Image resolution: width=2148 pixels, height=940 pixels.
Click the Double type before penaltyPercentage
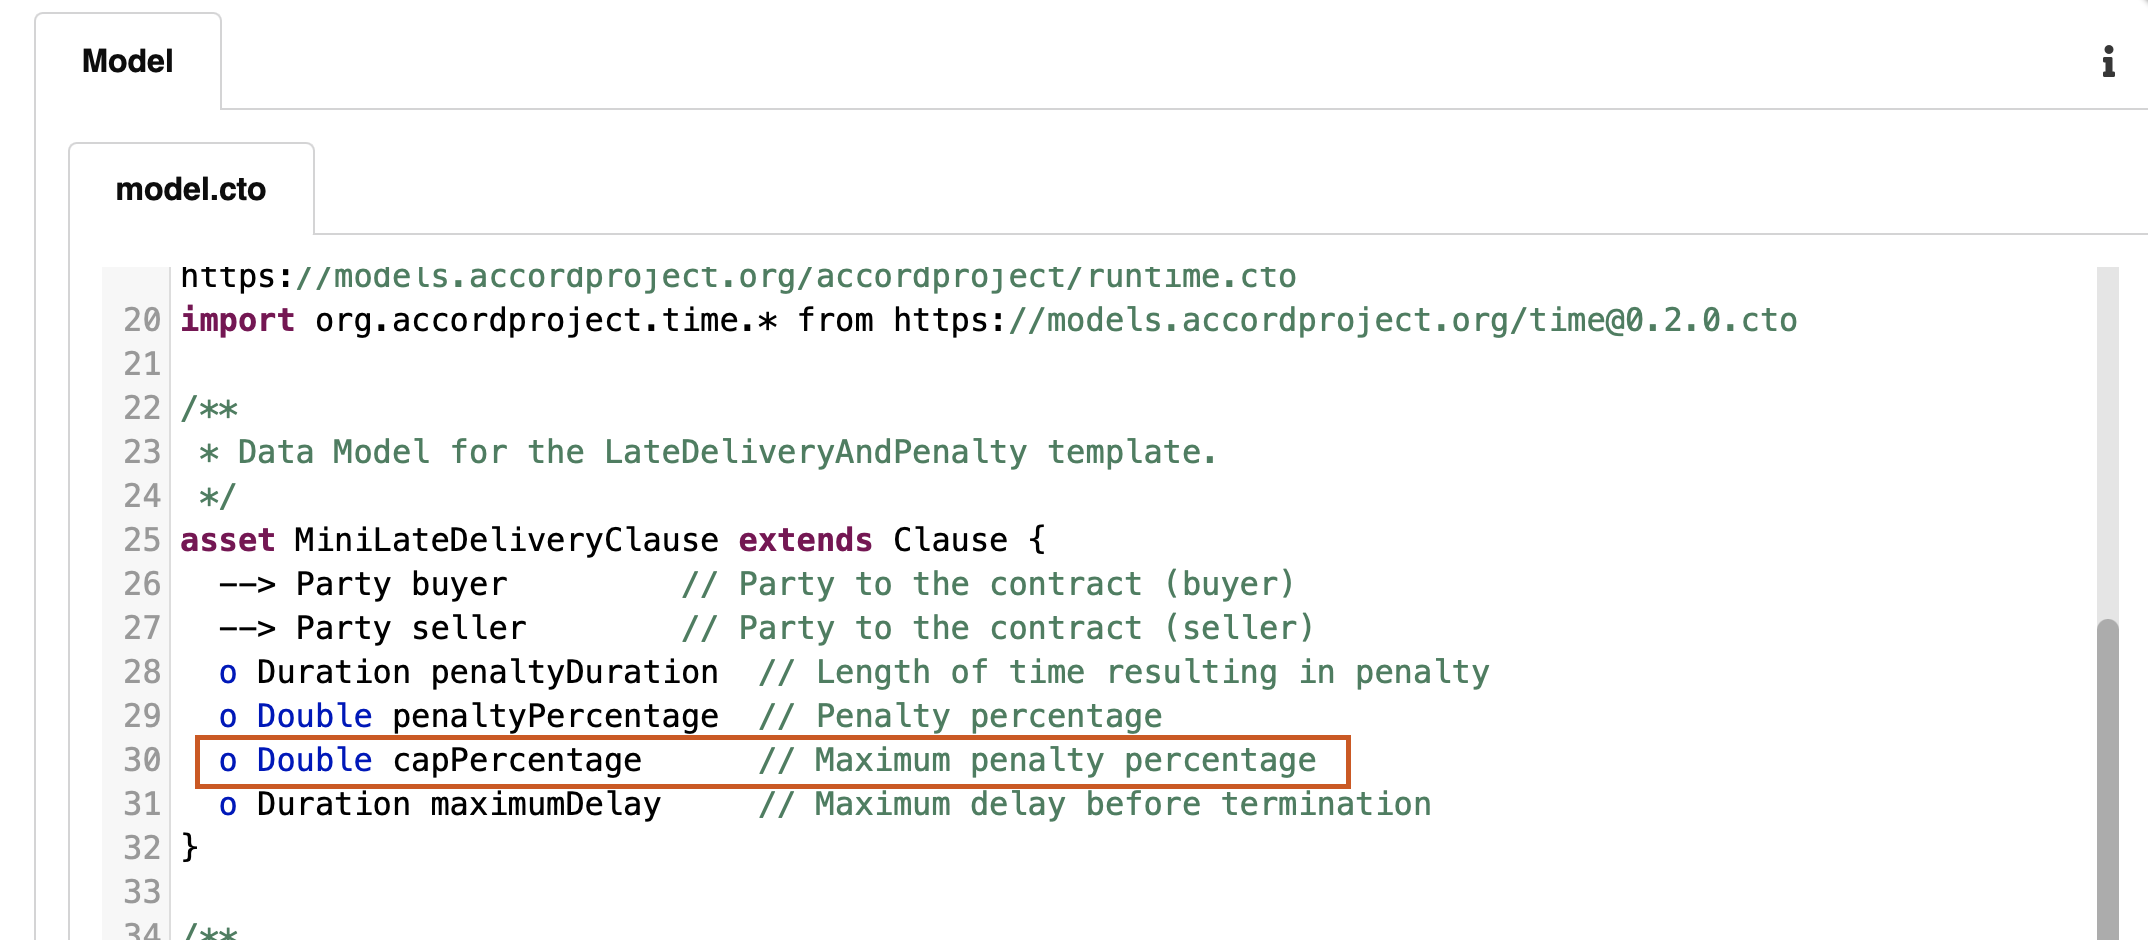click(x=314, y=716)
